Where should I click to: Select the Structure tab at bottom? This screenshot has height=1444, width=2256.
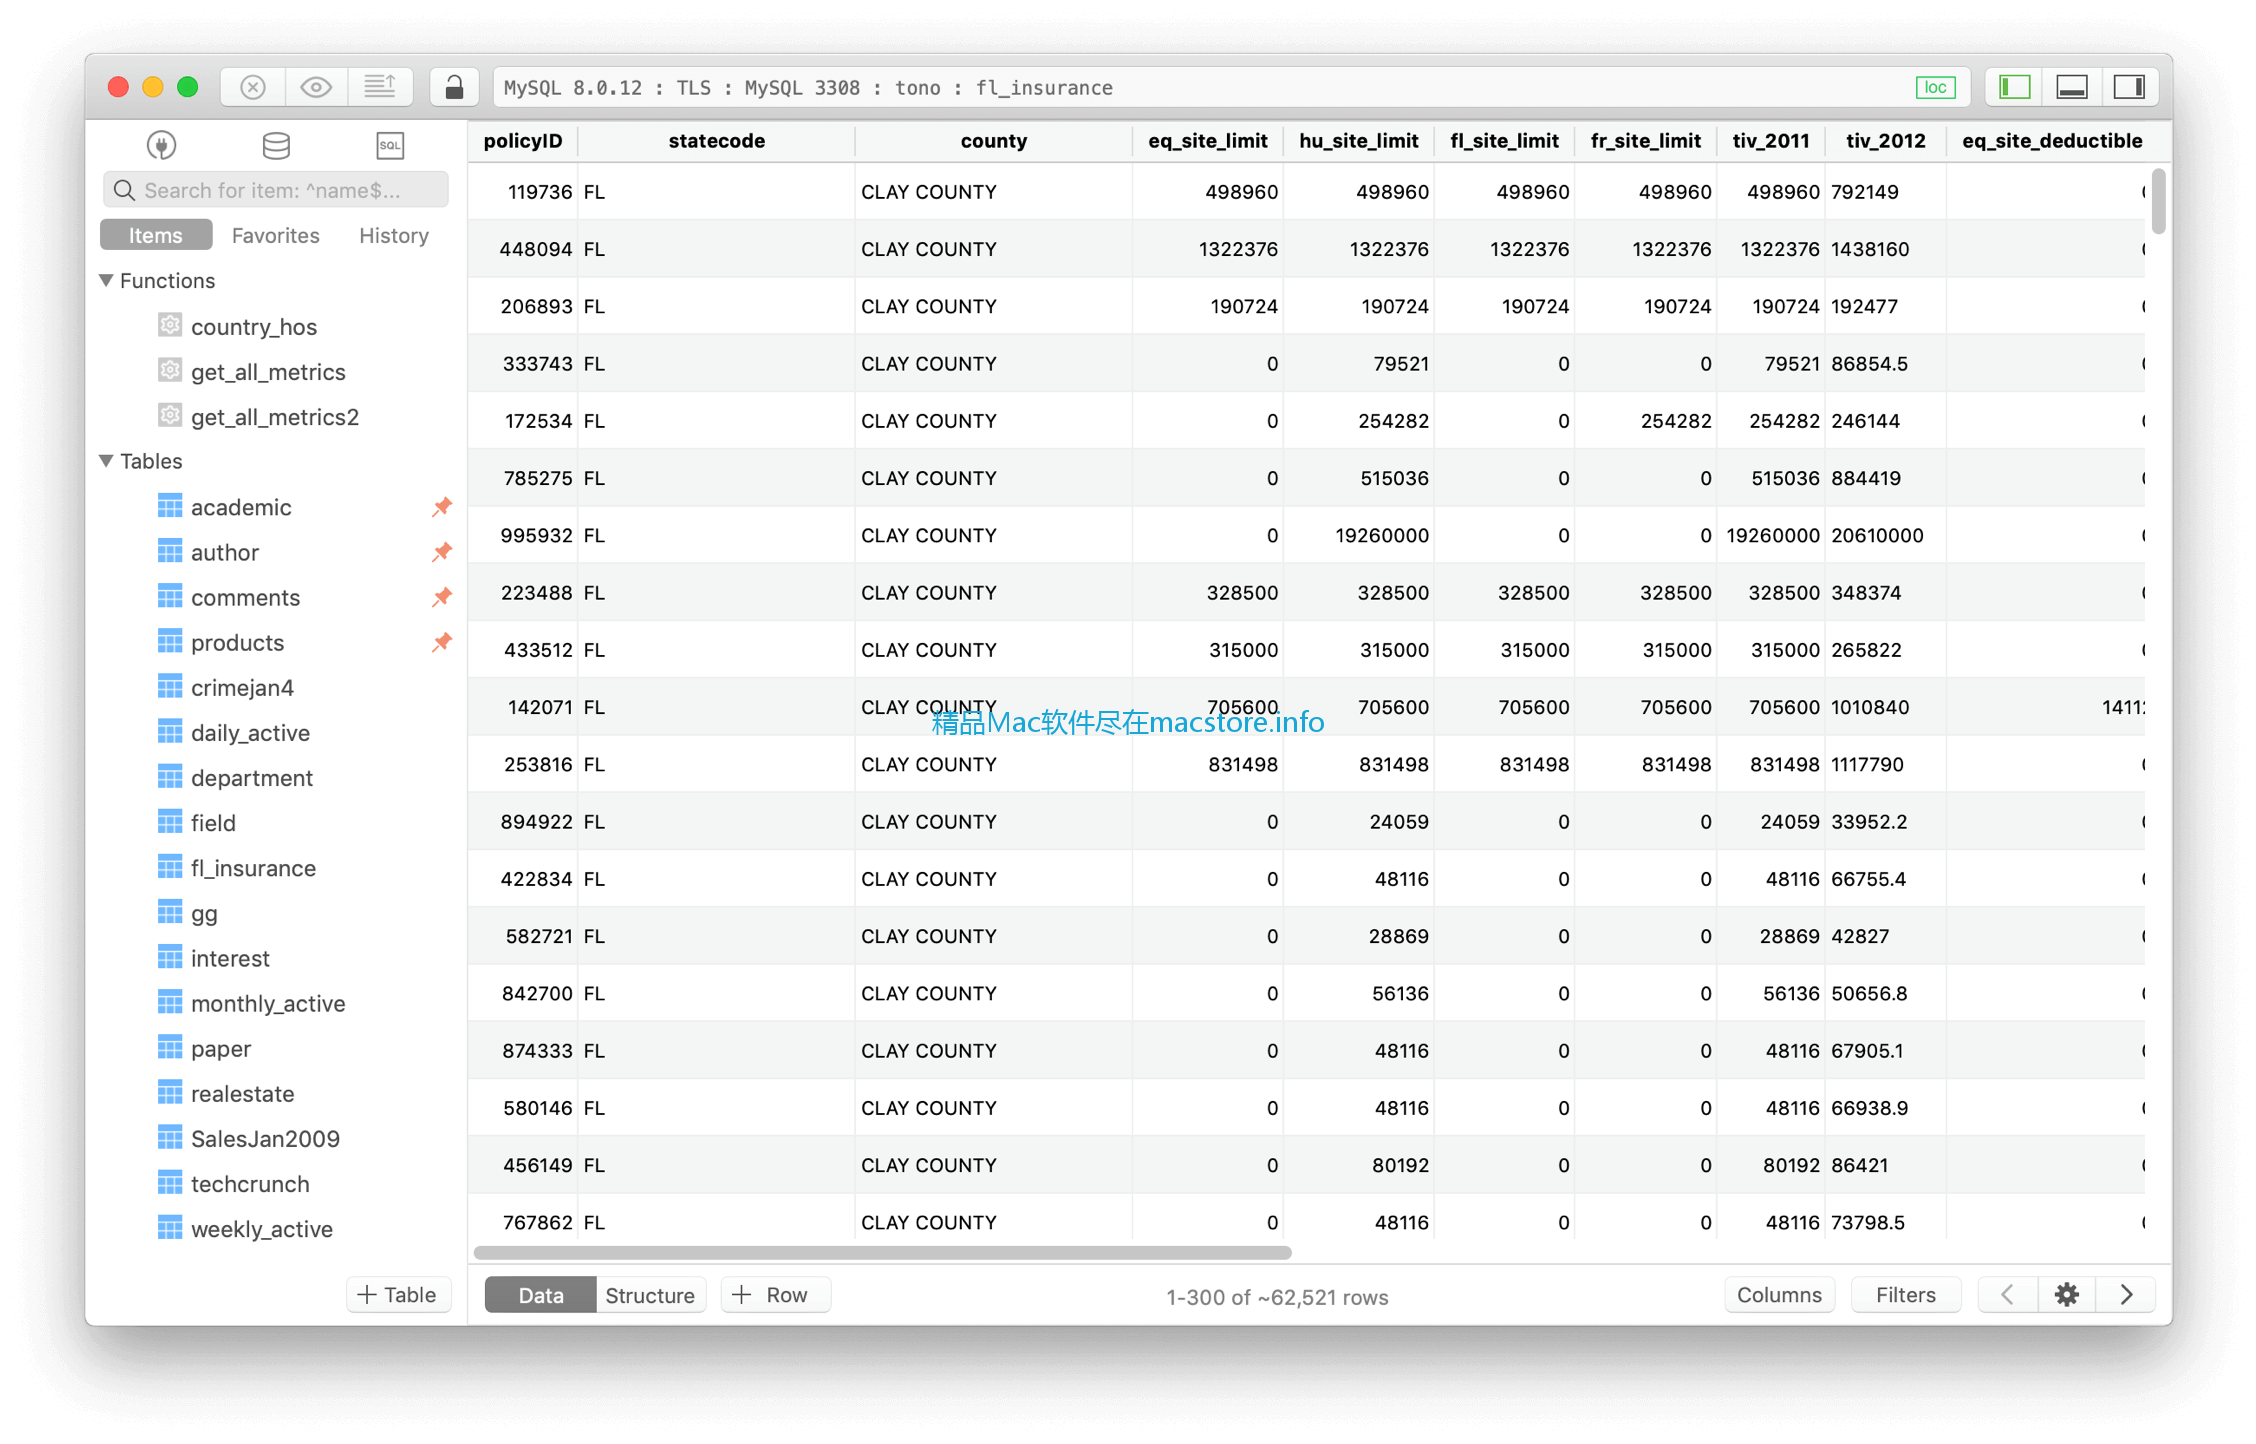pos(651,1294)
